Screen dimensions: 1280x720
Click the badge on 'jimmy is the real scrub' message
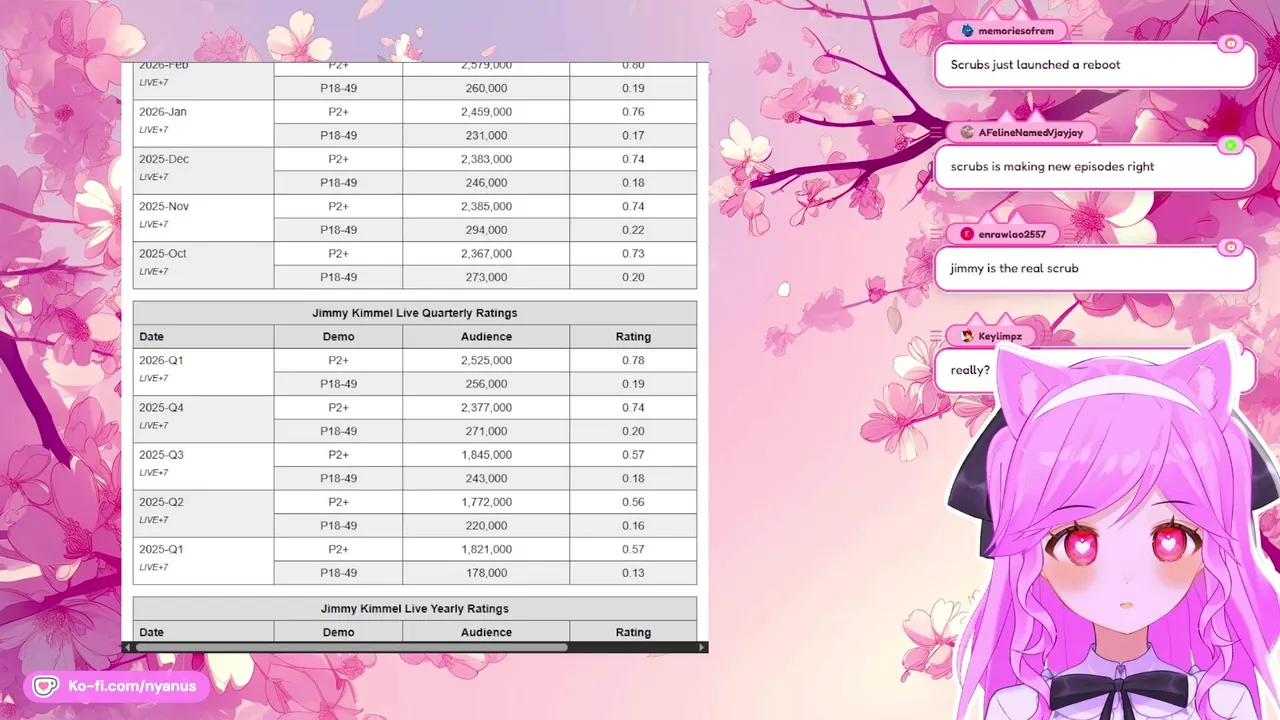[x=1231, y=247]
